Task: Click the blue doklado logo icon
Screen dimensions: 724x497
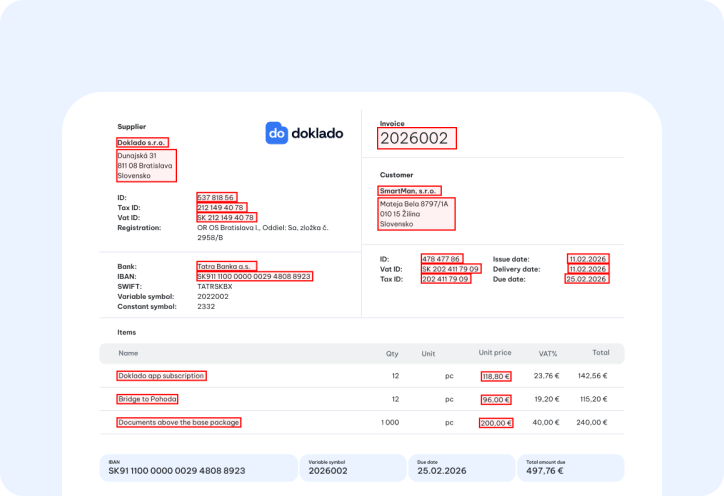Action: coord(277,133)
